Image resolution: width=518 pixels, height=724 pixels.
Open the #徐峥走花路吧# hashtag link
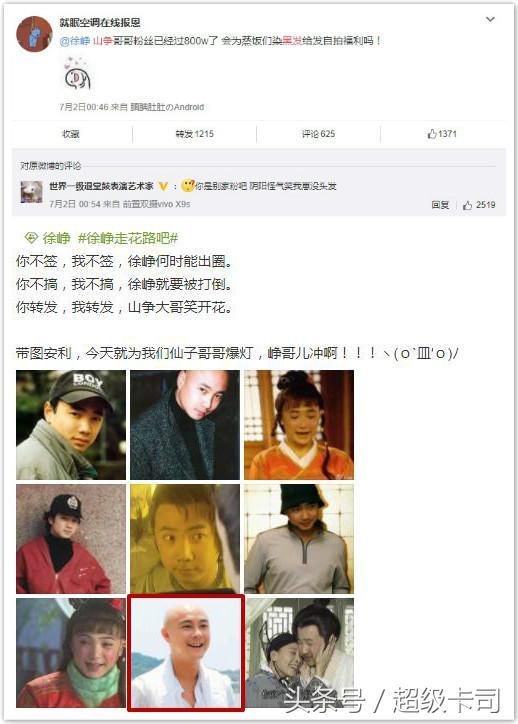(x=128, y=238)
